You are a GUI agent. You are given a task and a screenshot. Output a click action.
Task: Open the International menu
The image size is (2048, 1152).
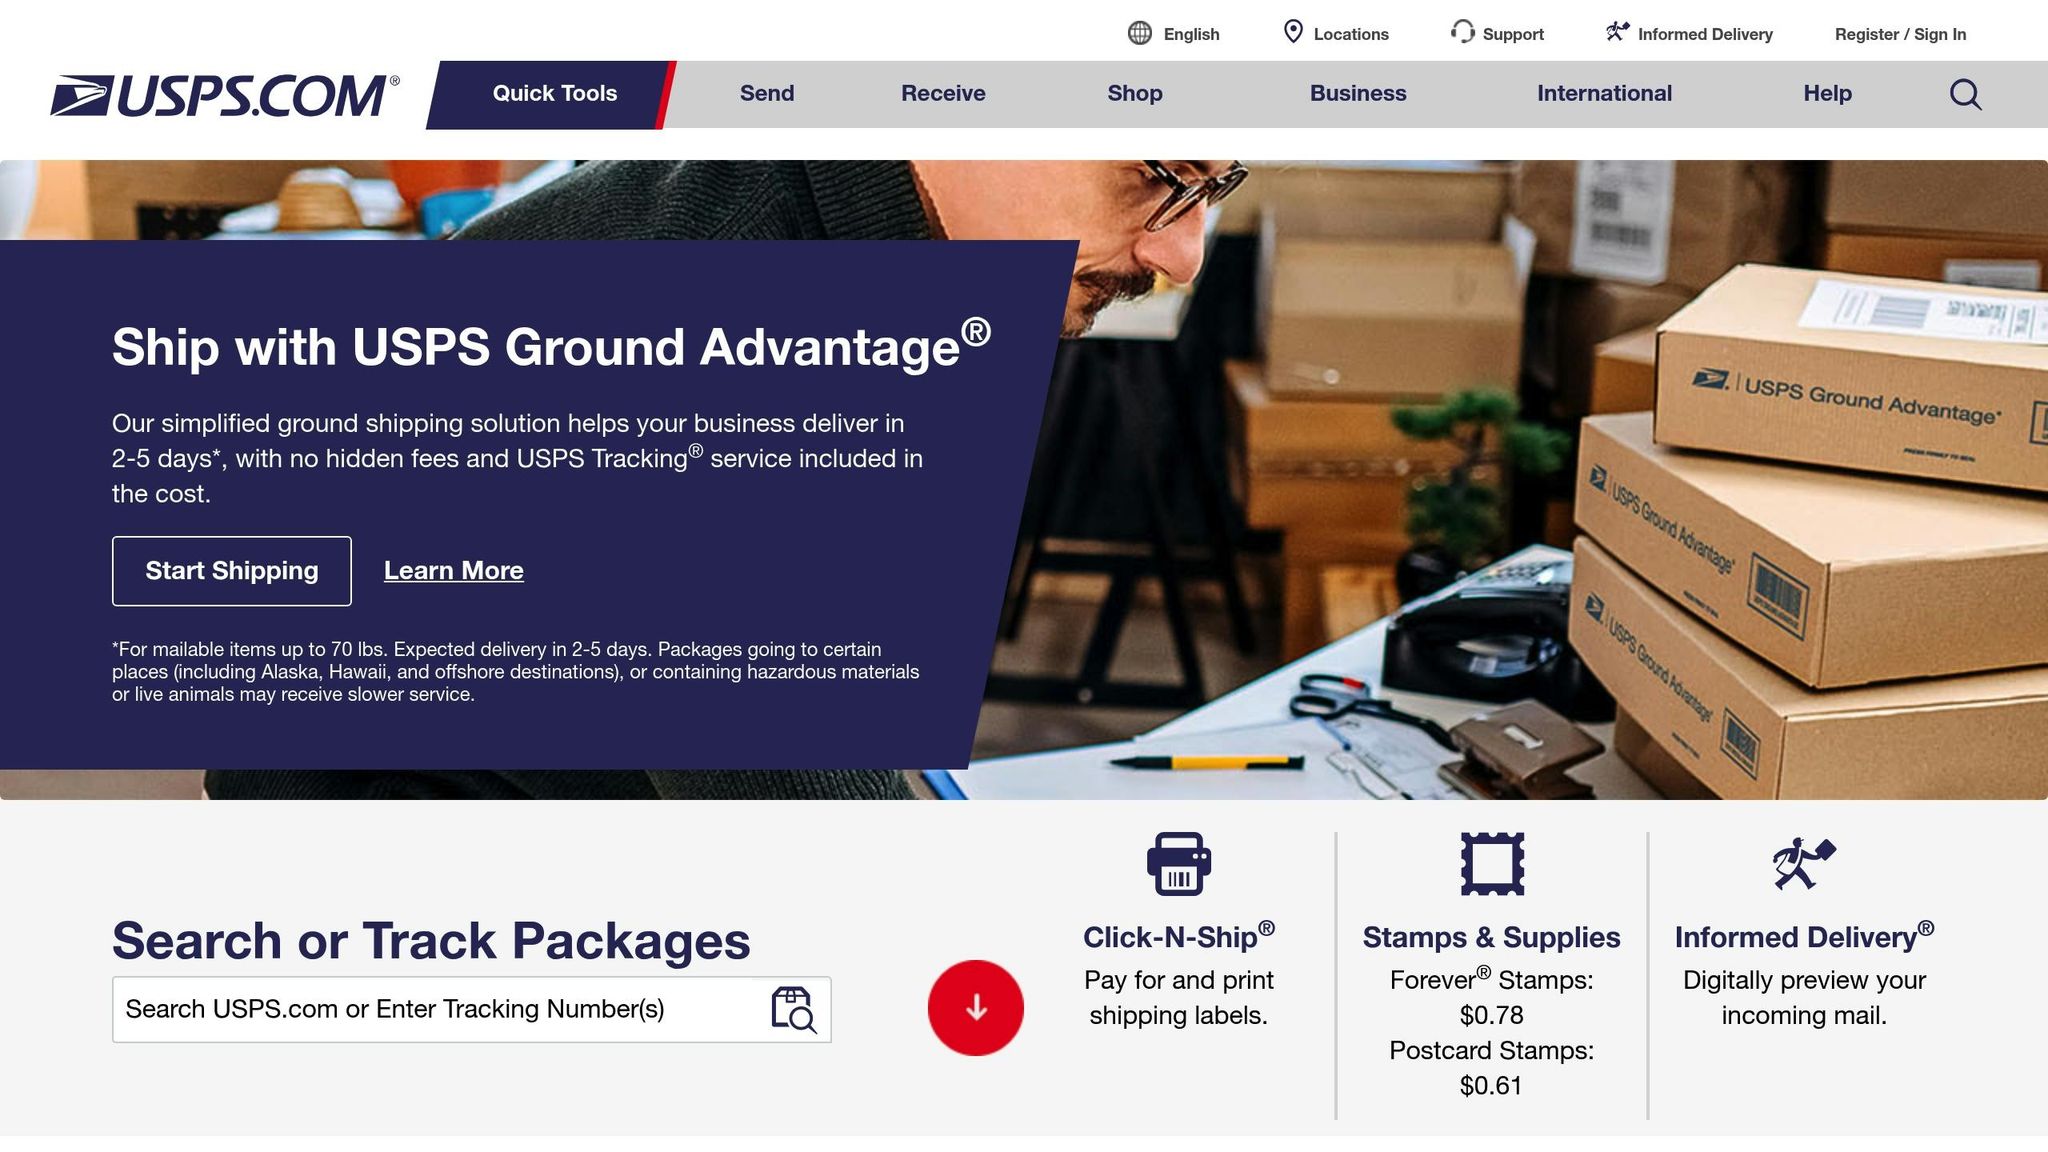click(x=1603, y=93)
